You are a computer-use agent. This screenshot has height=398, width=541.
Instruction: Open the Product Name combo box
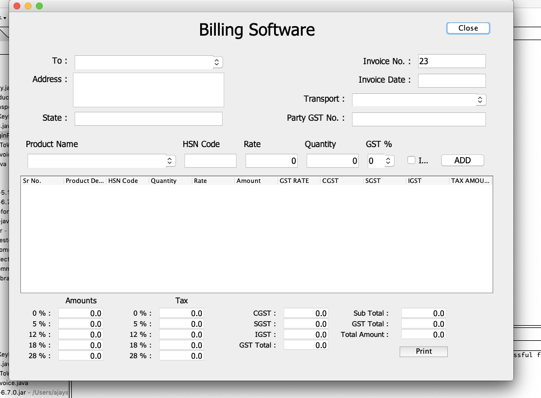(101, 161)
